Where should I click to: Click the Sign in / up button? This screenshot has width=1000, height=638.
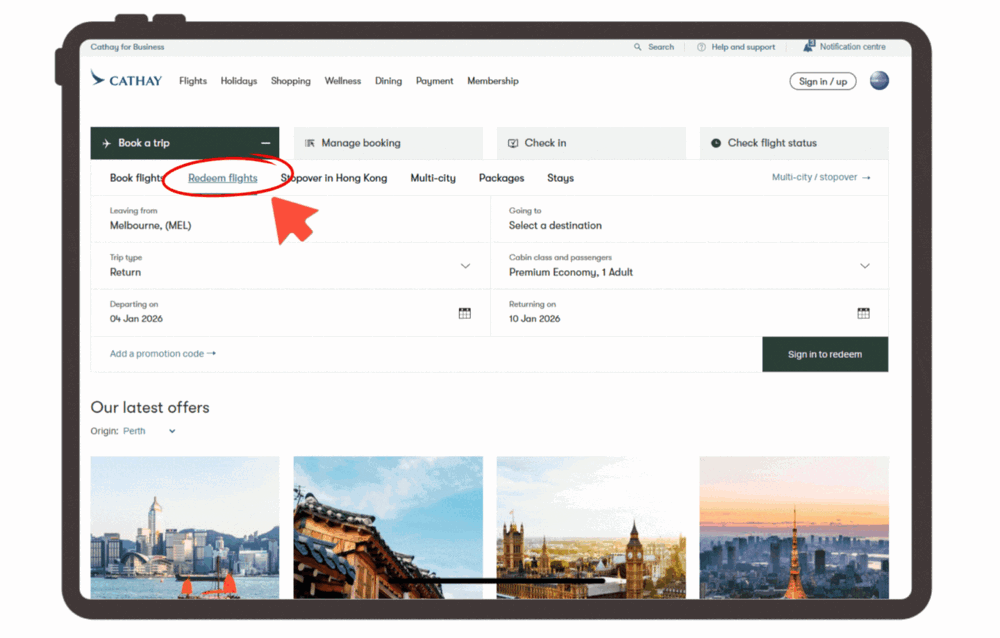(823, 81)
